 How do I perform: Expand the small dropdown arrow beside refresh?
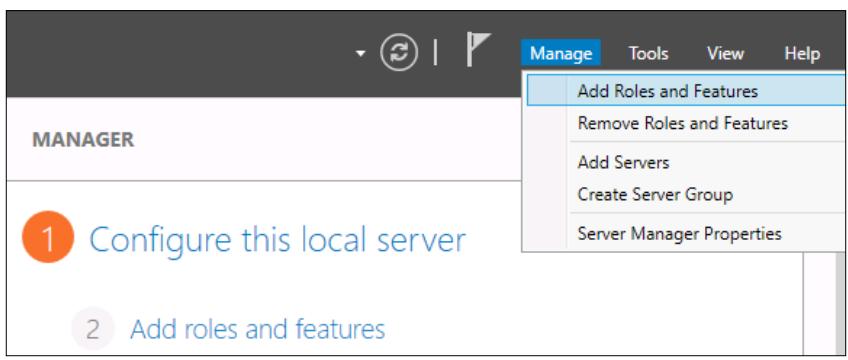tap(361, 54)
